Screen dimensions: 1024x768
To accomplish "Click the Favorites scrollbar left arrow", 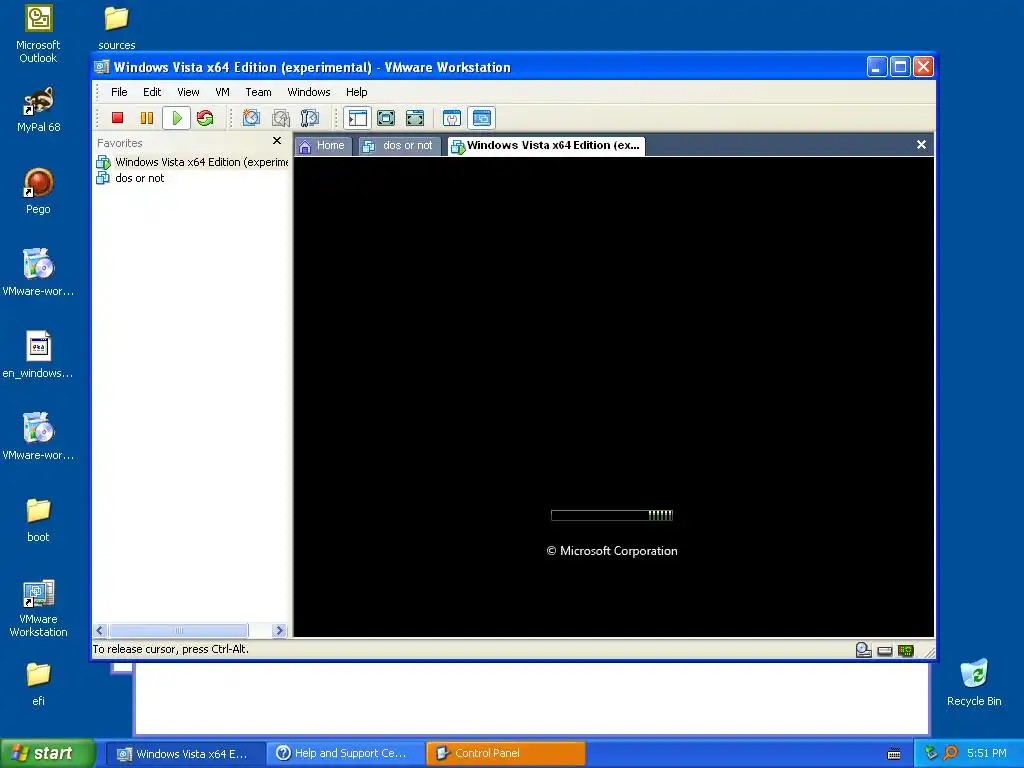I will click(100, 630).
